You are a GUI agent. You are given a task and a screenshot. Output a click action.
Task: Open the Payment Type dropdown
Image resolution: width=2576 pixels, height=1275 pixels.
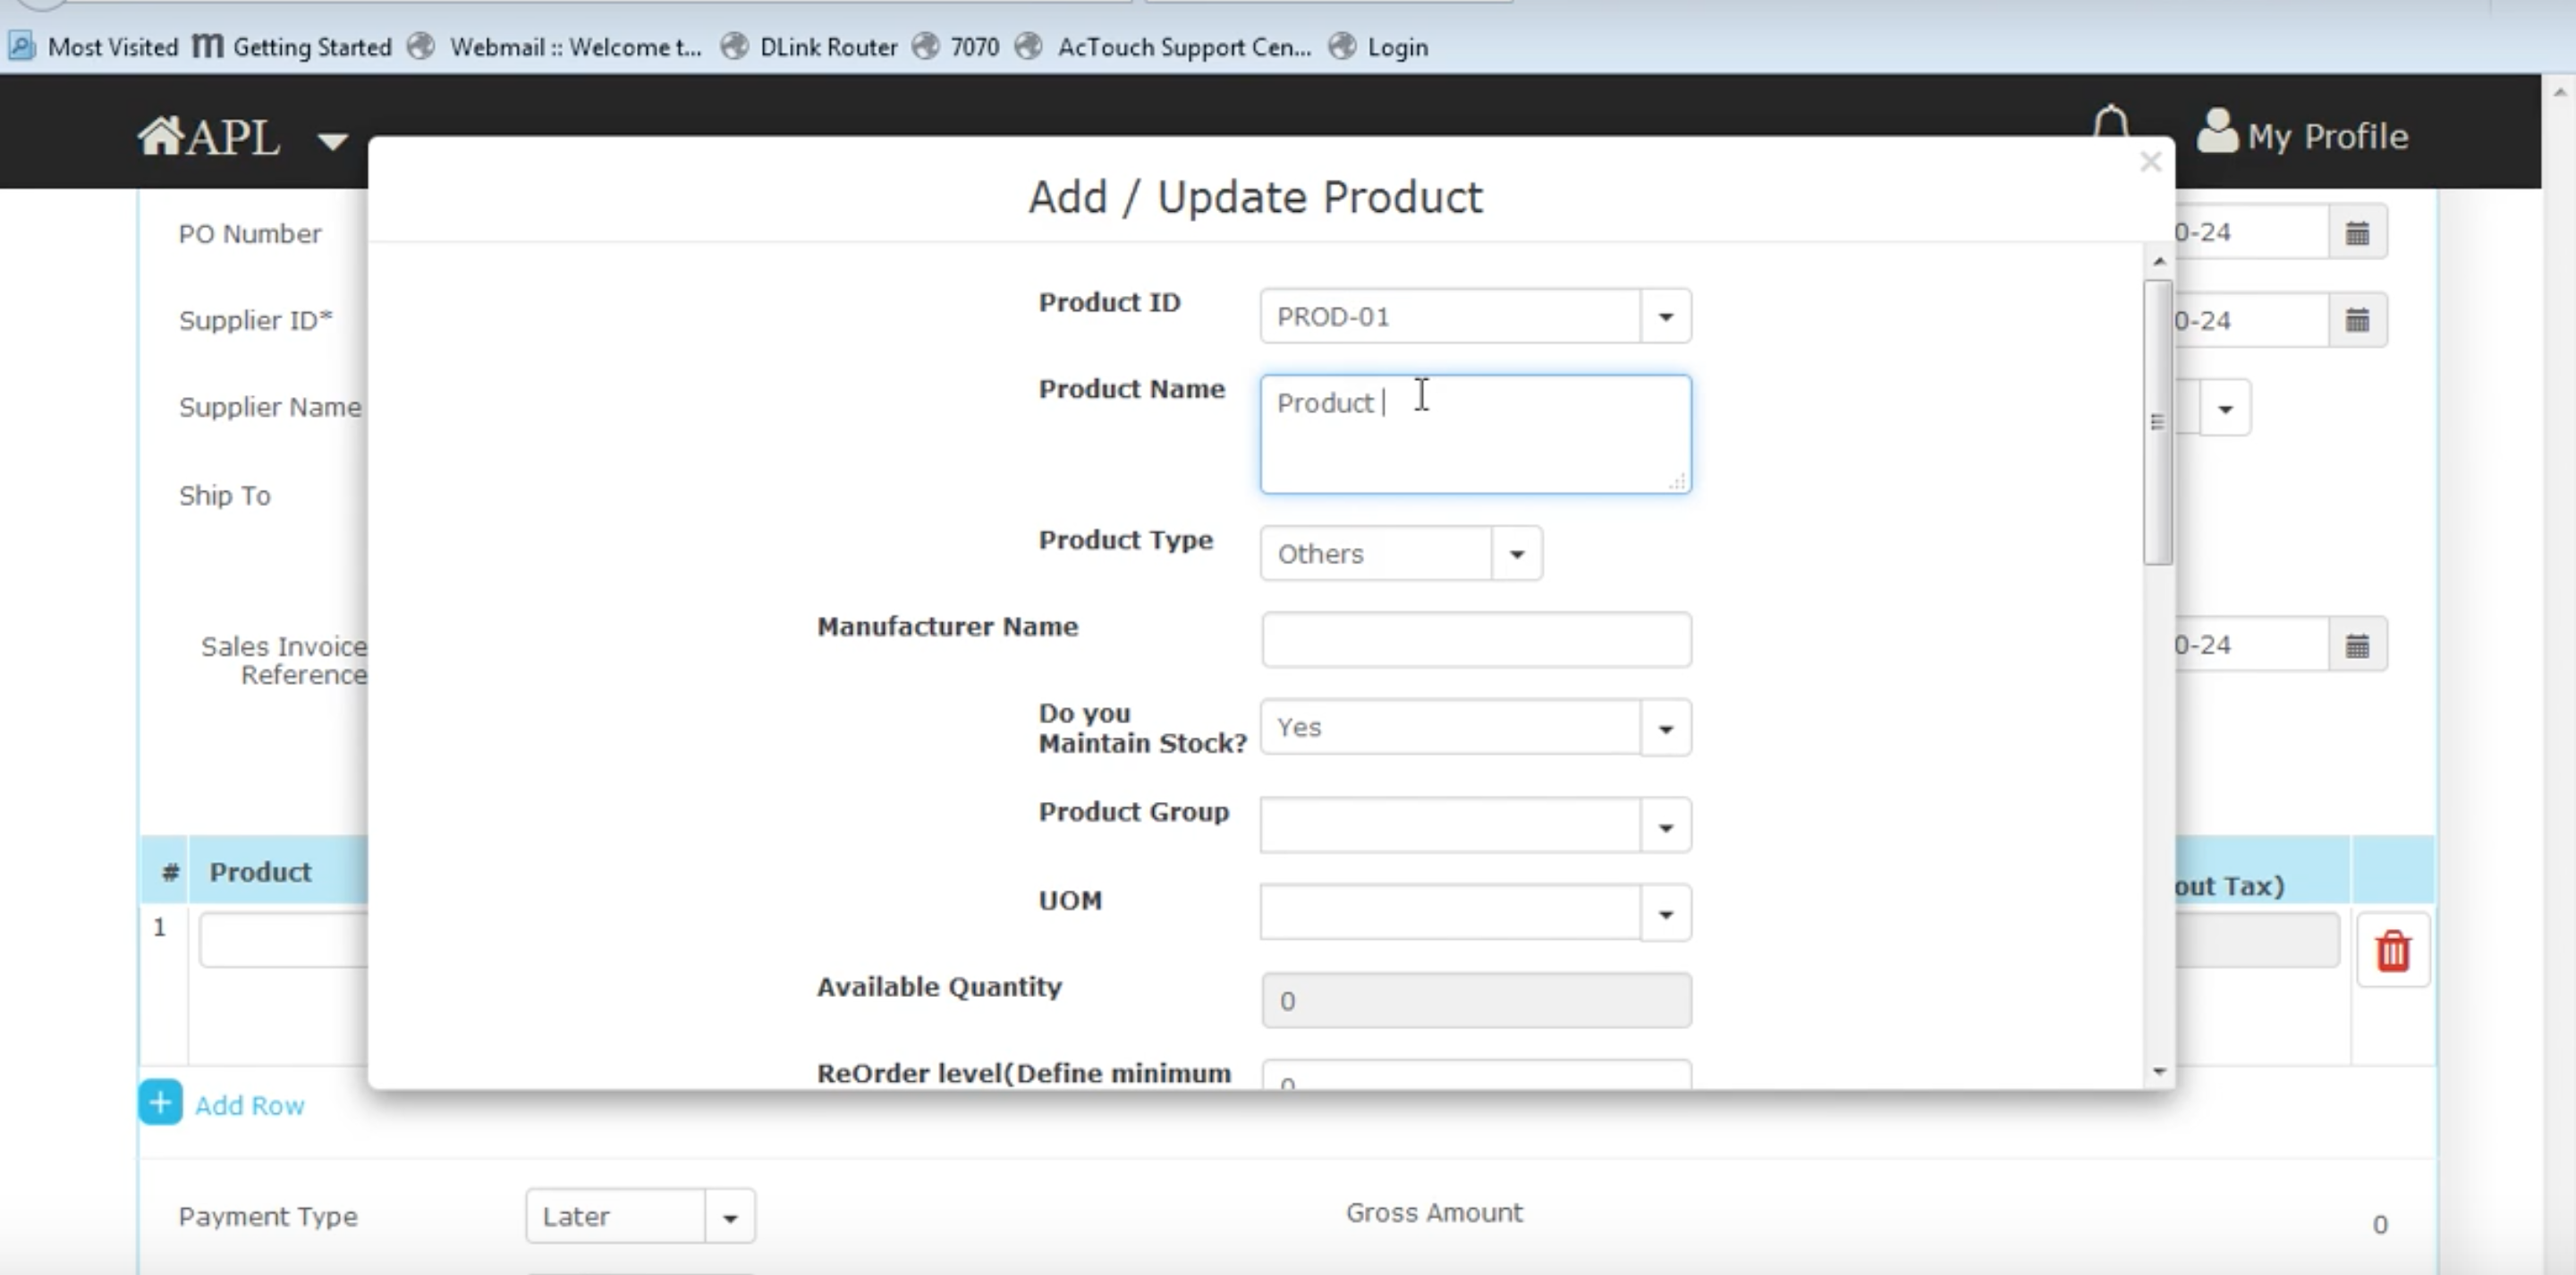coord(730,1217)
